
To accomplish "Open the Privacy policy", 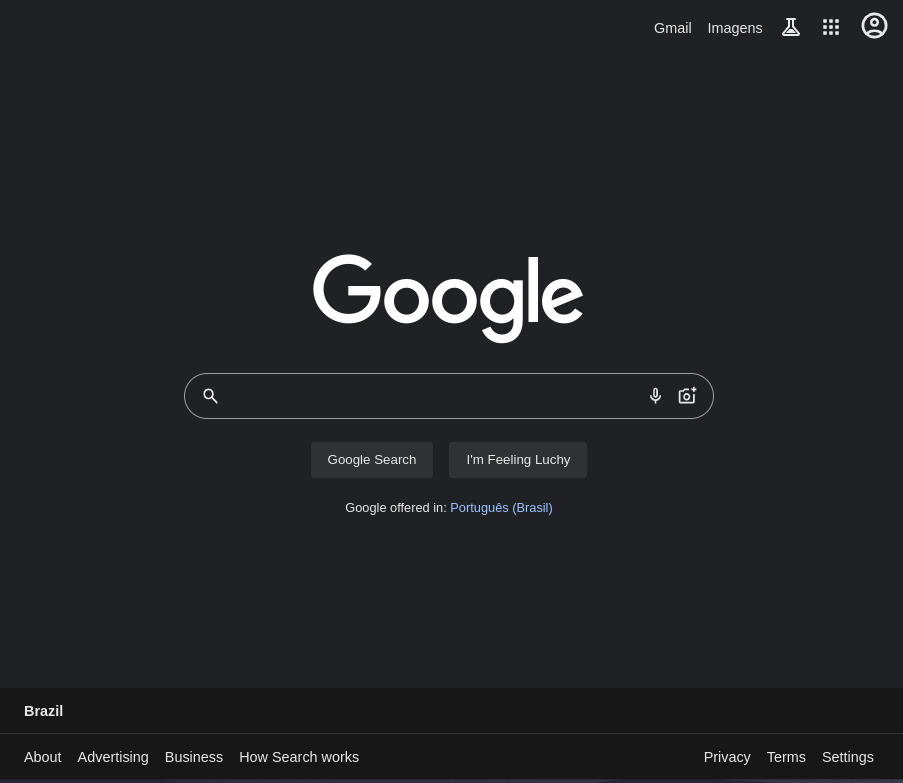I will coord(726,757).
